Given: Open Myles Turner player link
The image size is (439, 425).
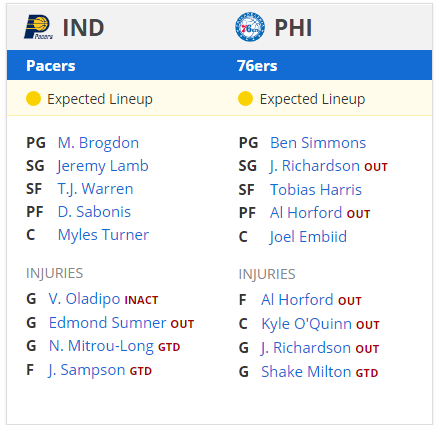Looking at the screenshot, I should coord(103,235).
